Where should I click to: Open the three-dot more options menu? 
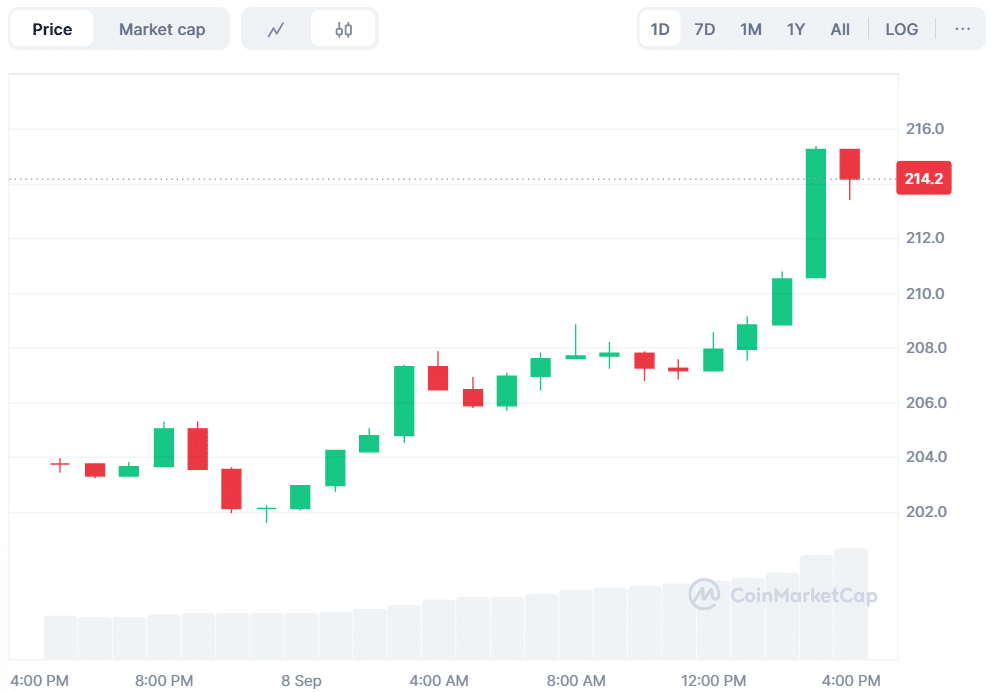962,29
